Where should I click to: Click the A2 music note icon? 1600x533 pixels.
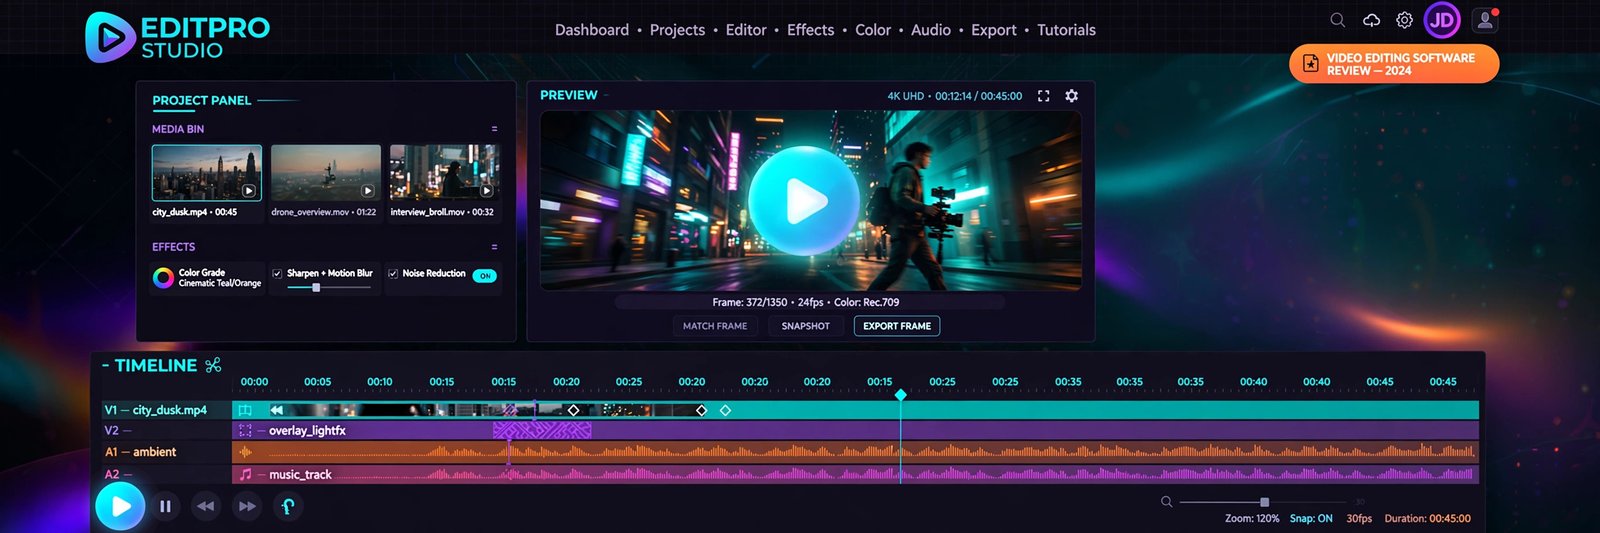point(245,474)
